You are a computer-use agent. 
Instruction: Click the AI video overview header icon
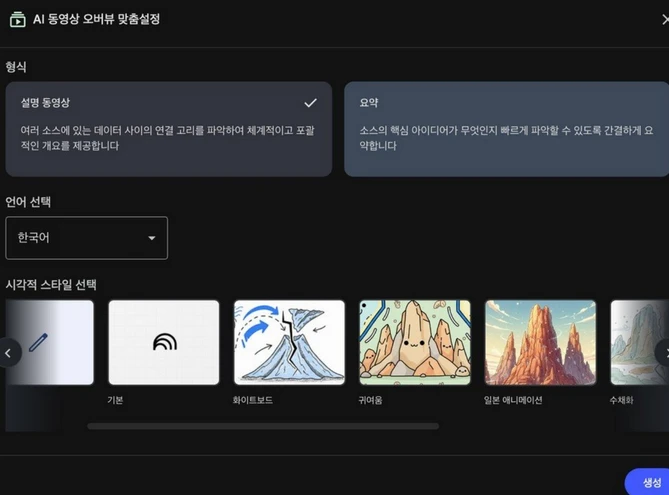pyautogui.click(x=17, y=19)
